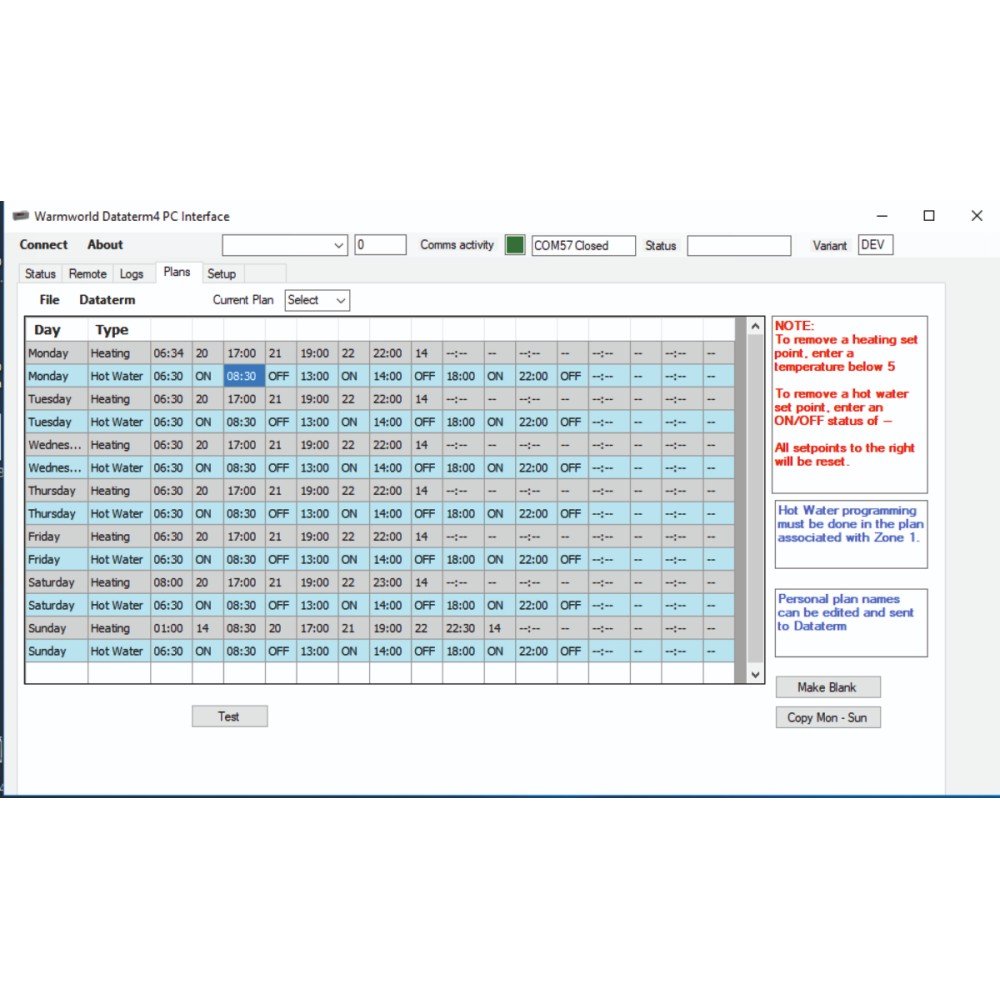
Task: Click the Warmworld Dataterm4 app icon in title bar
Action: click(x=21, y=216)
